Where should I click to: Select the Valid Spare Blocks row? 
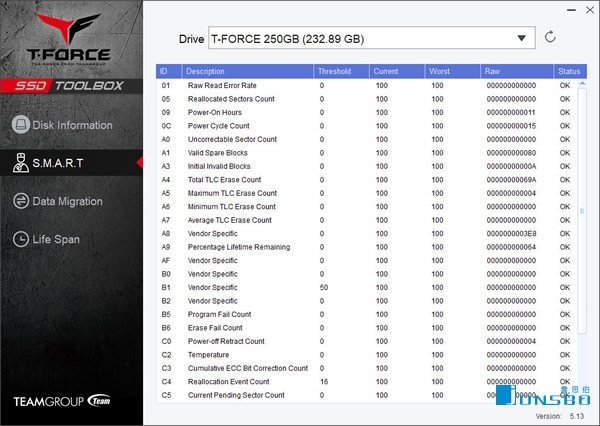[367, 153]
